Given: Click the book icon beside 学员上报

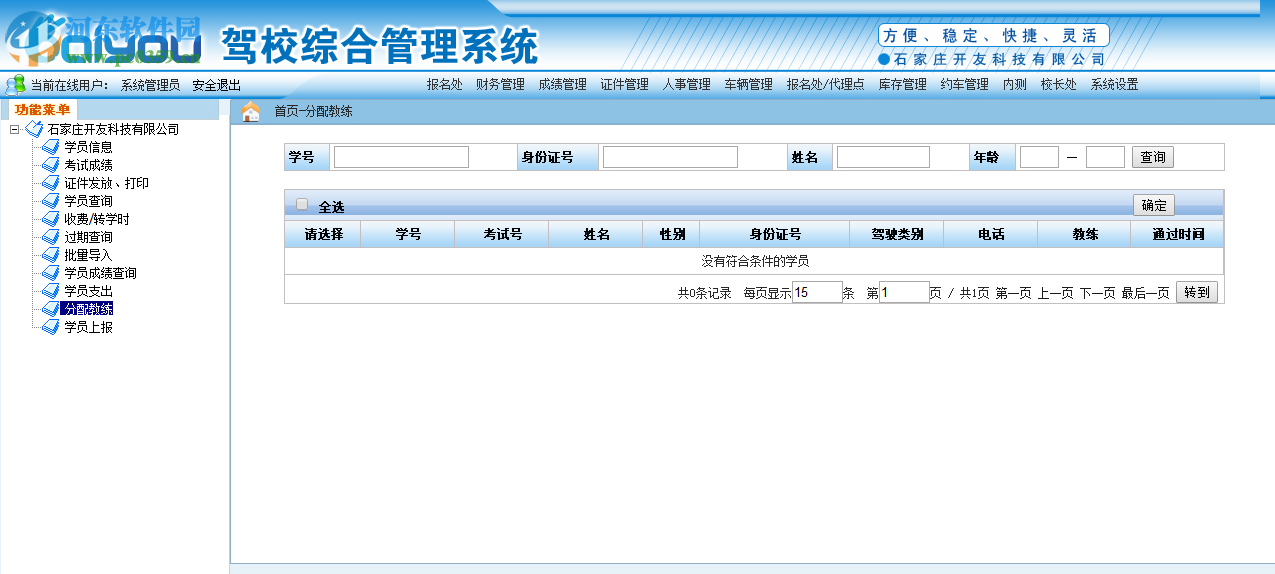Looking at the screenshot, I should click(50, 327).
